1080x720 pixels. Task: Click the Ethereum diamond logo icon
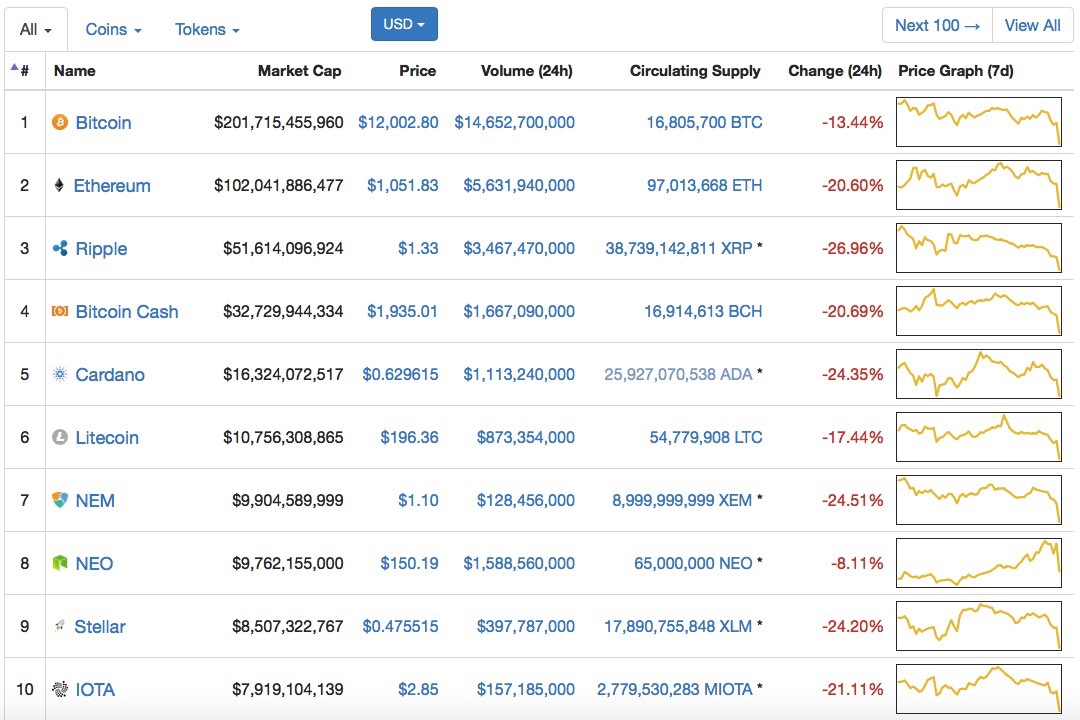(59, 185)
